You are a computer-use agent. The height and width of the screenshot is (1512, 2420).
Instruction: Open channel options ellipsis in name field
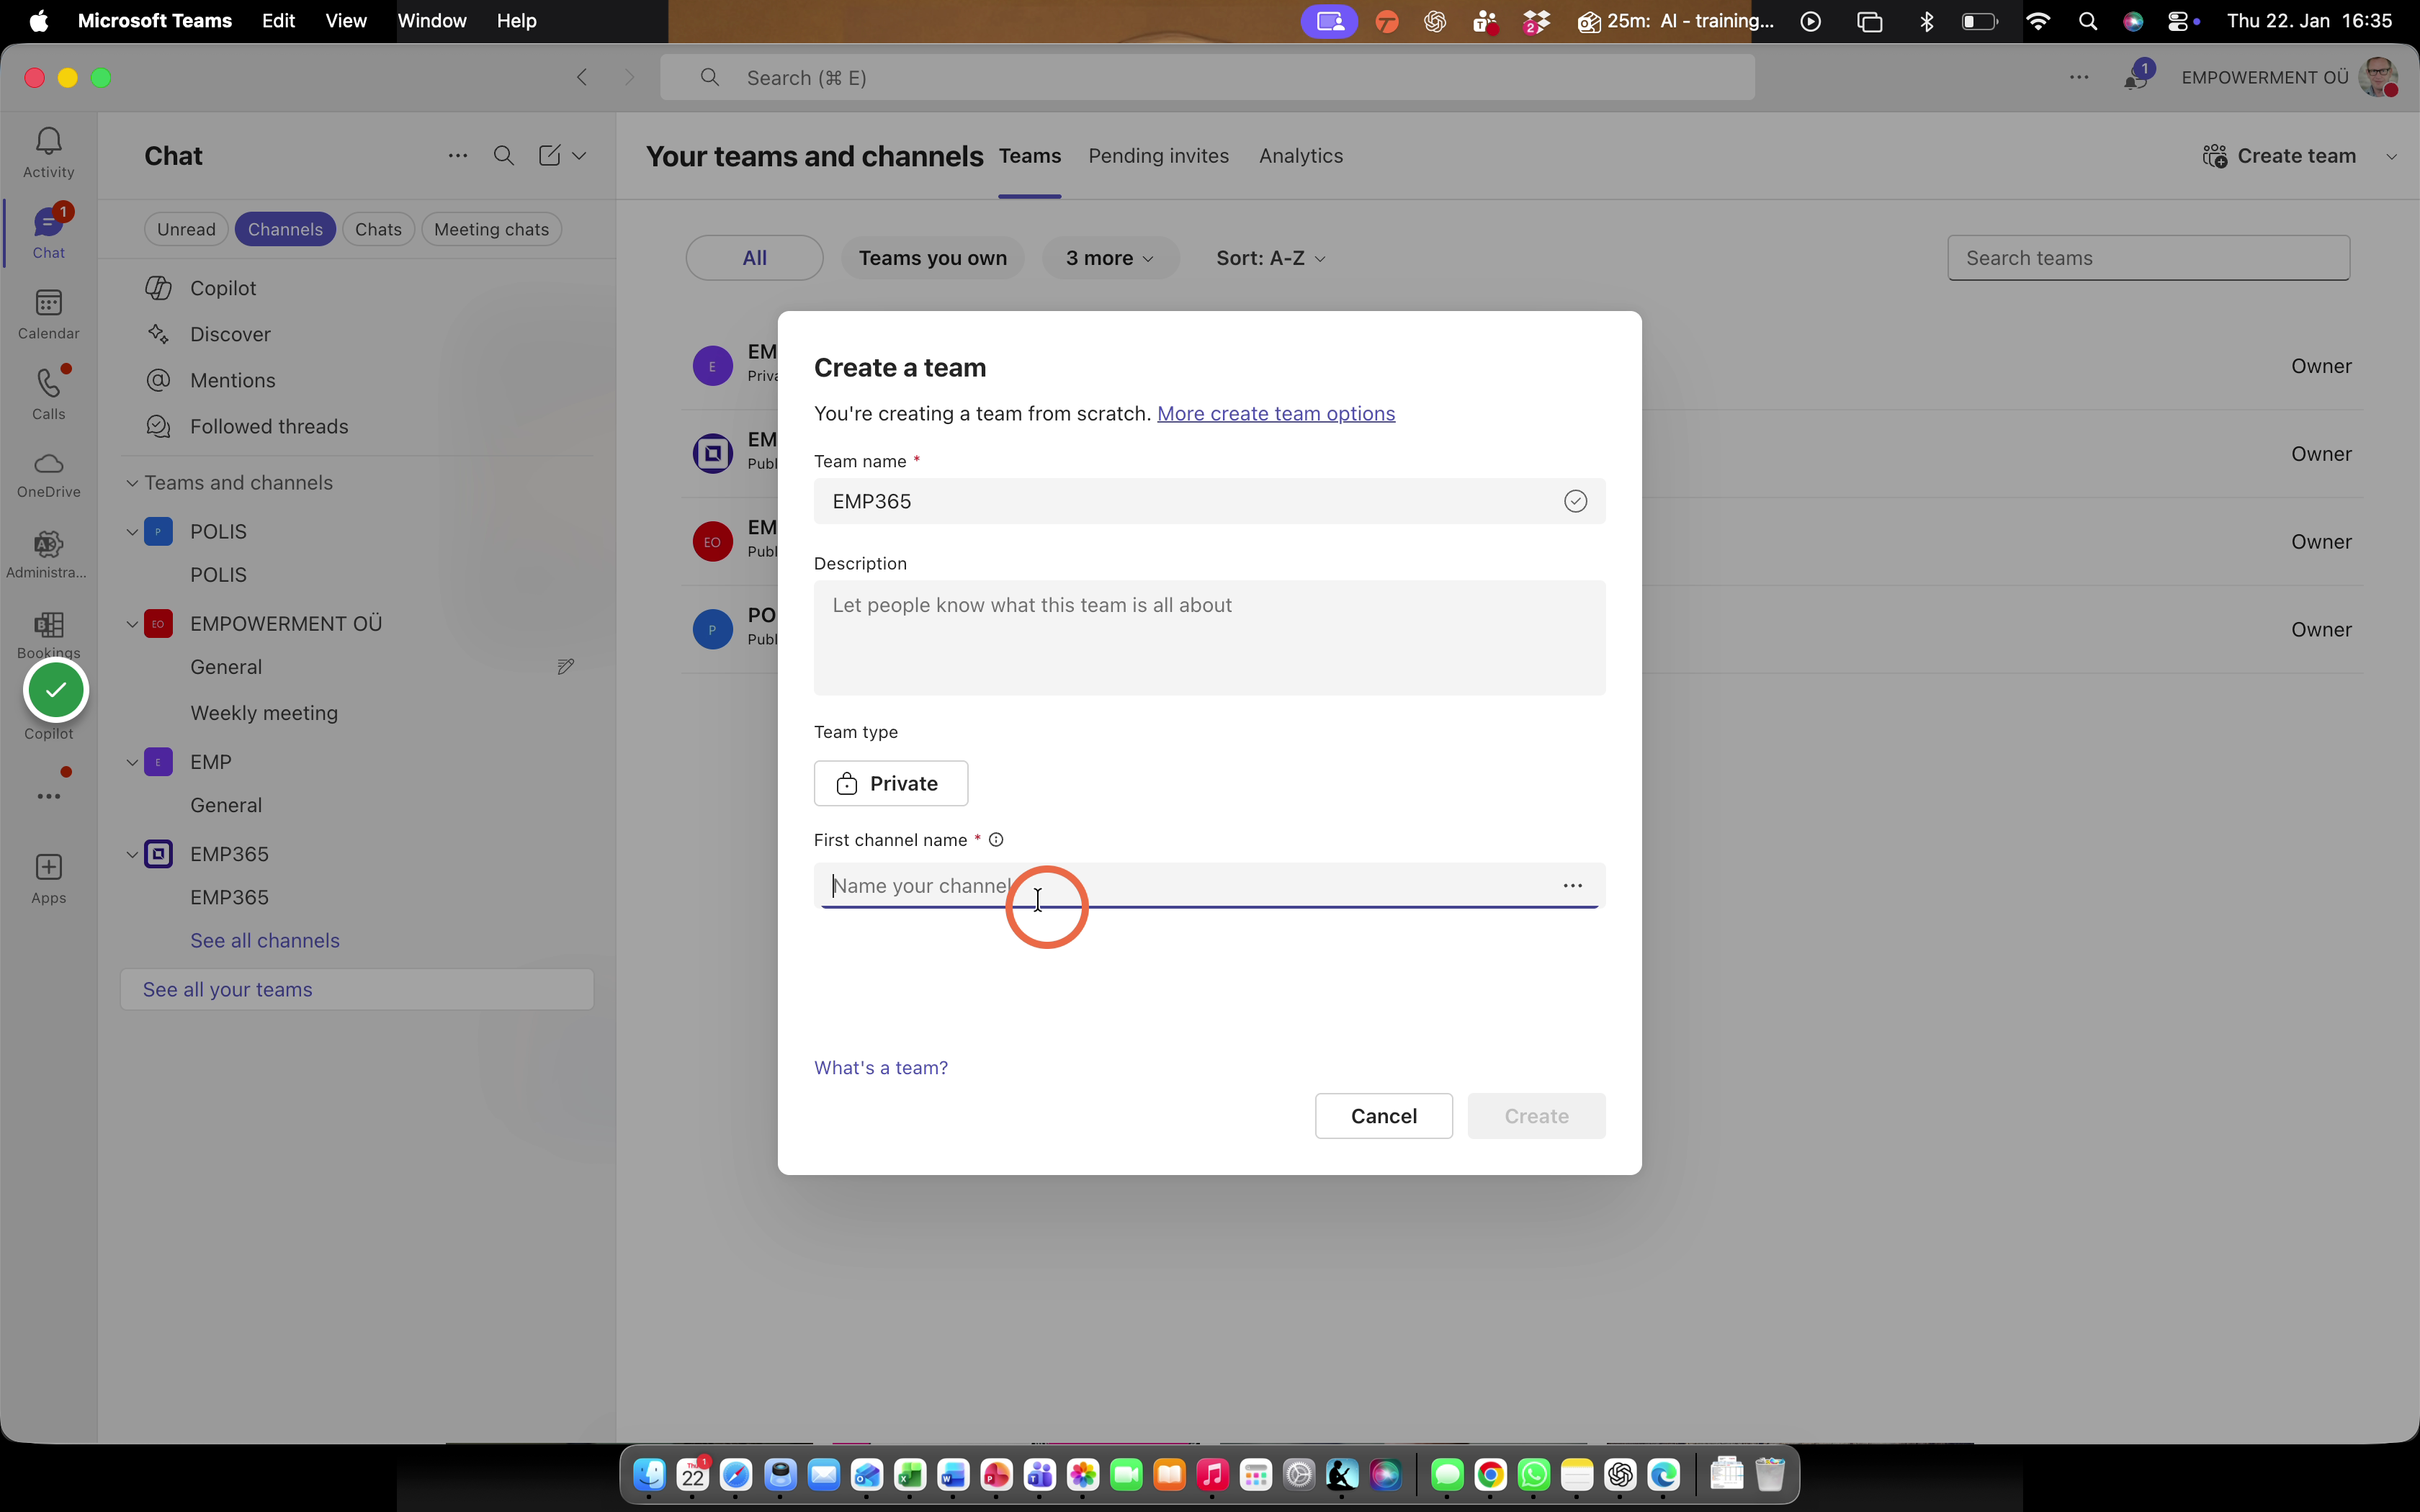pyautogui.click(x=1572, y=885)
